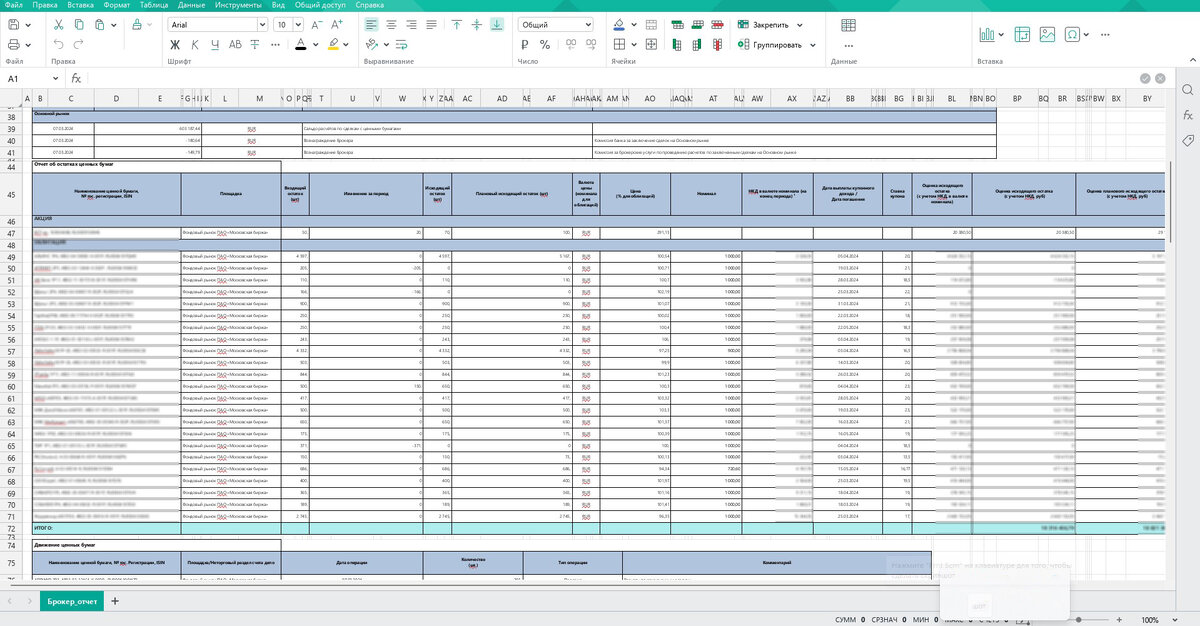
Task: Apply ruble currency format
Action: (x=526, y=44)
